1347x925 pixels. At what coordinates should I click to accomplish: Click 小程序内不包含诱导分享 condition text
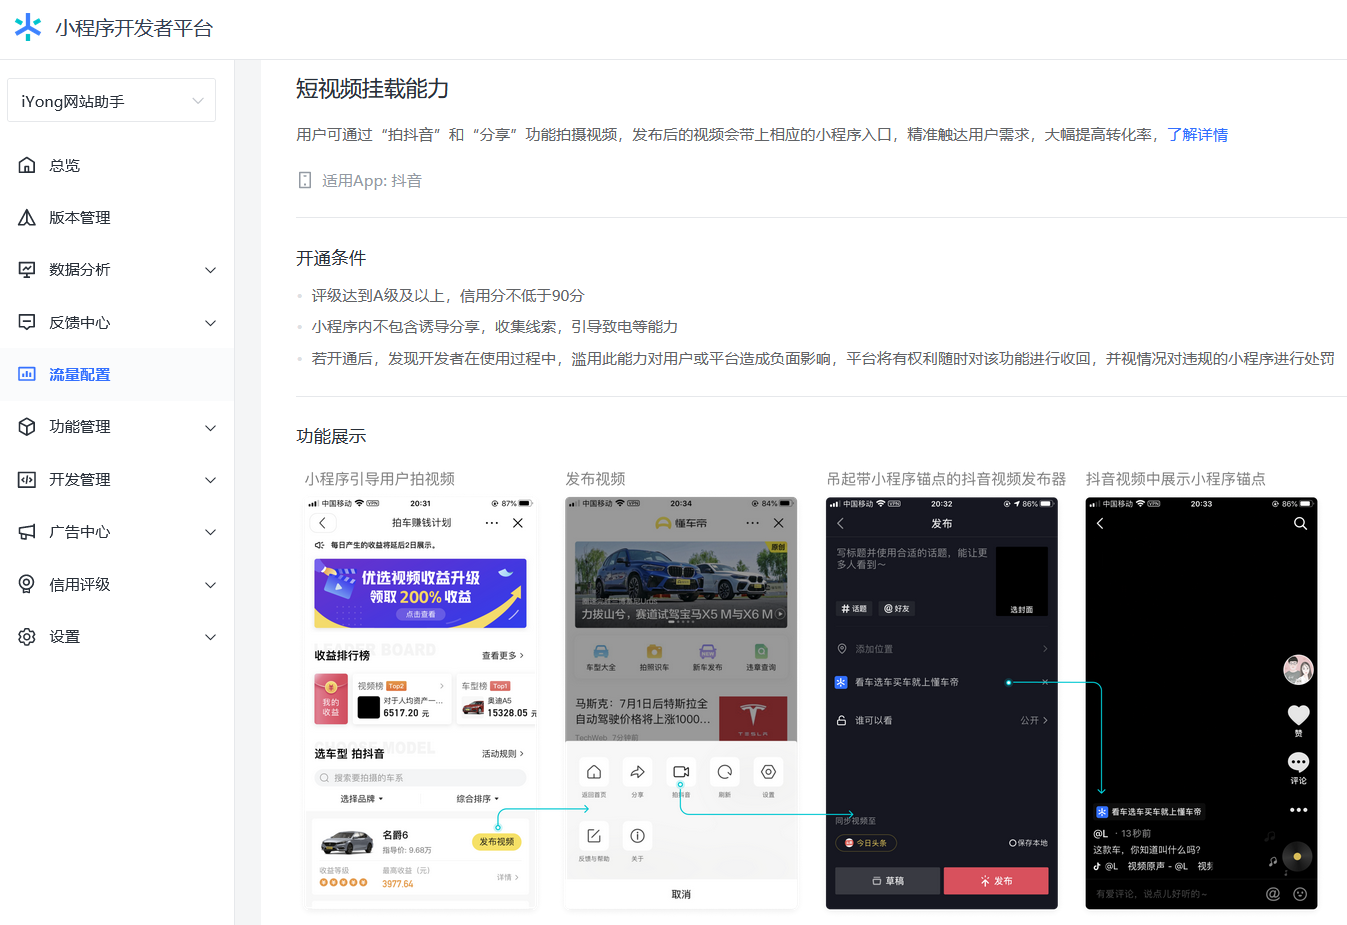click(494, 326)
